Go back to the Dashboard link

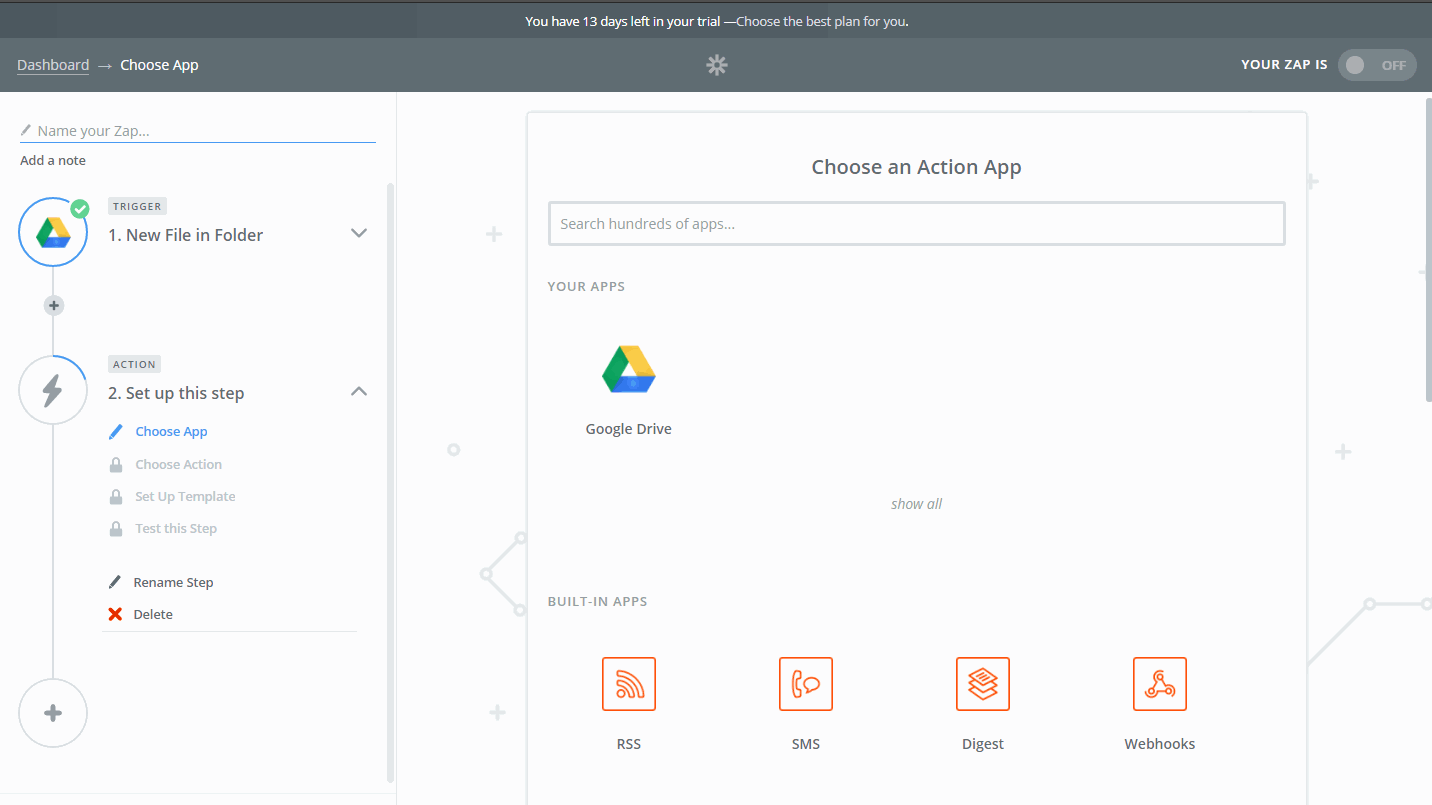coord(53,65)
